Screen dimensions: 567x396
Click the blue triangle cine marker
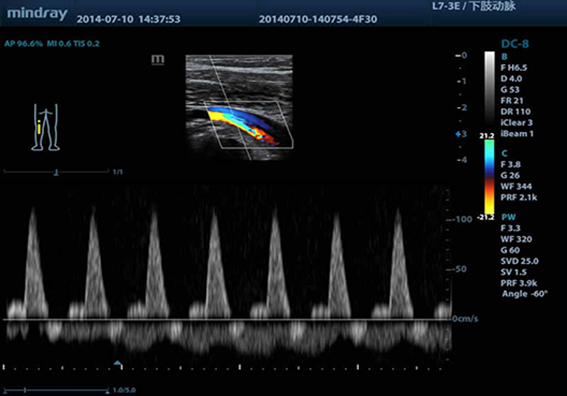coord(118,362)
